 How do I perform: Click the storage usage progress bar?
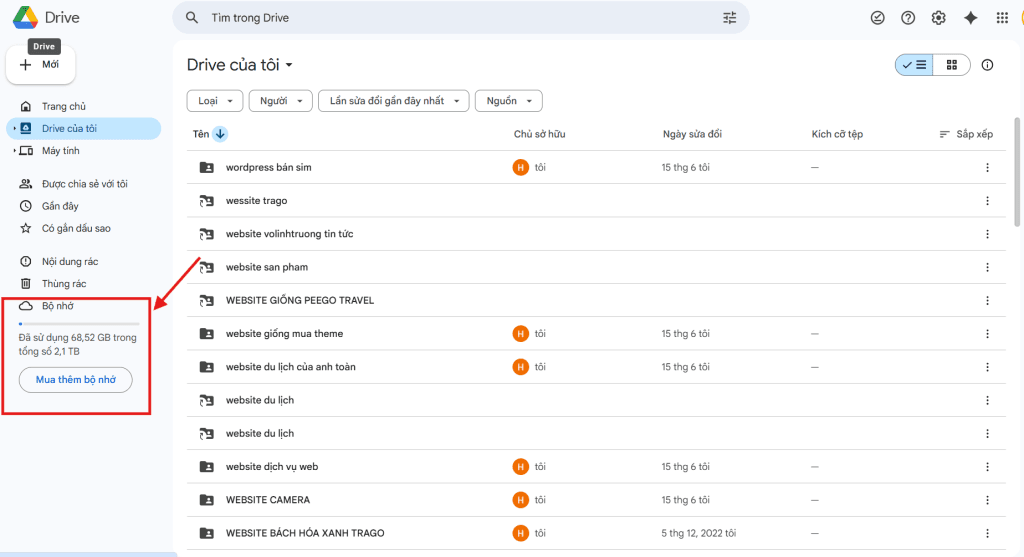click(x=79, y=324)
